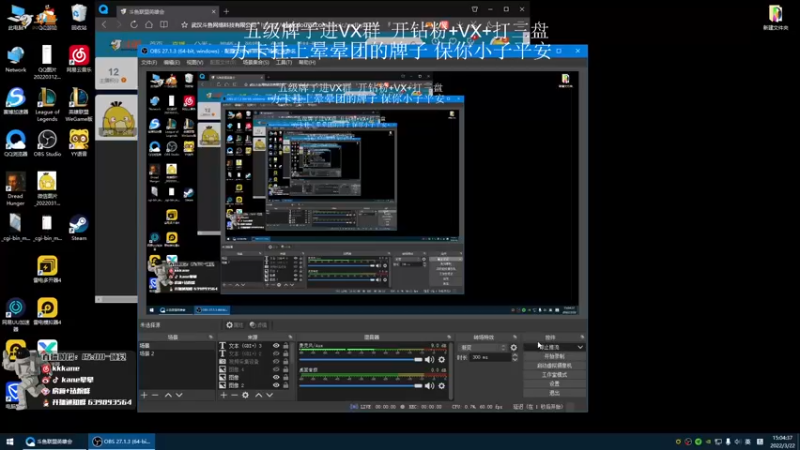Move the selected source up
800x450 pixels.
[x=259, y=395]
